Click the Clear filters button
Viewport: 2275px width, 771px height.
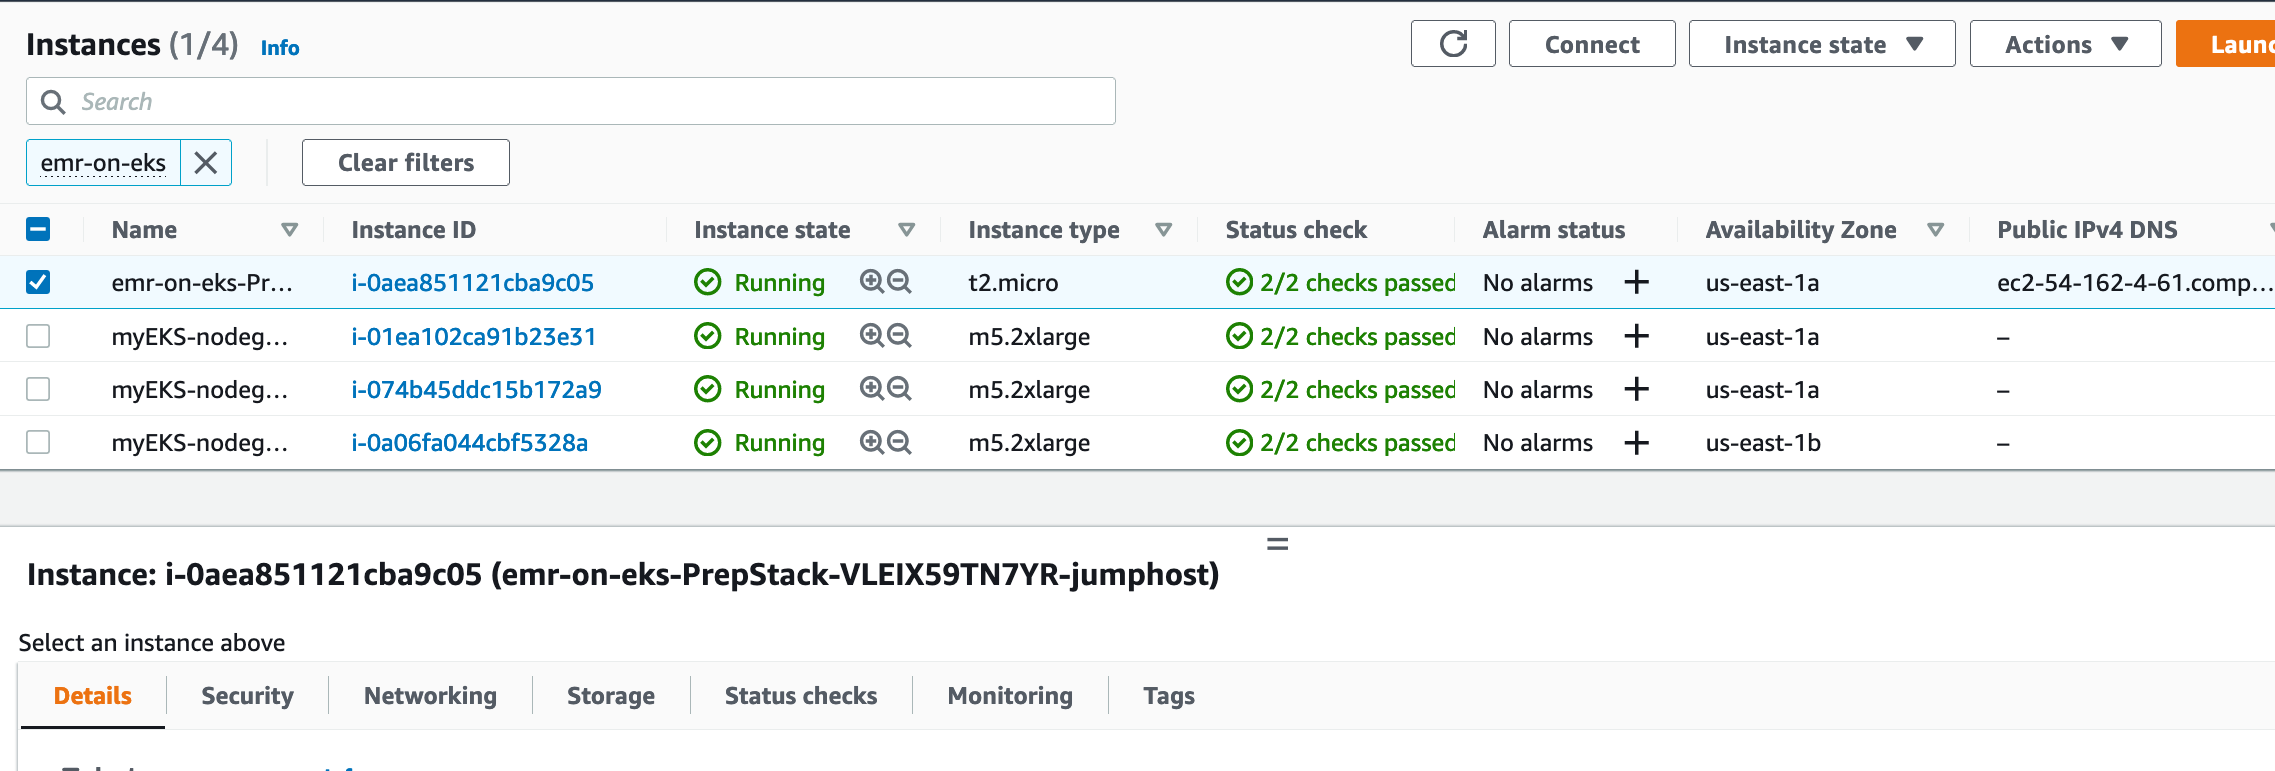(406, 163)
